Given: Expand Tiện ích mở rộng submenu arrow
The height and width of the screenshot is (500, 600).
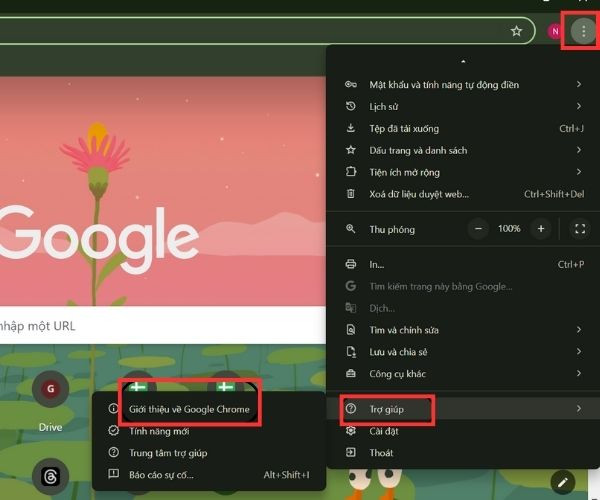Looking at the screenshot, I should coord(579,172).
